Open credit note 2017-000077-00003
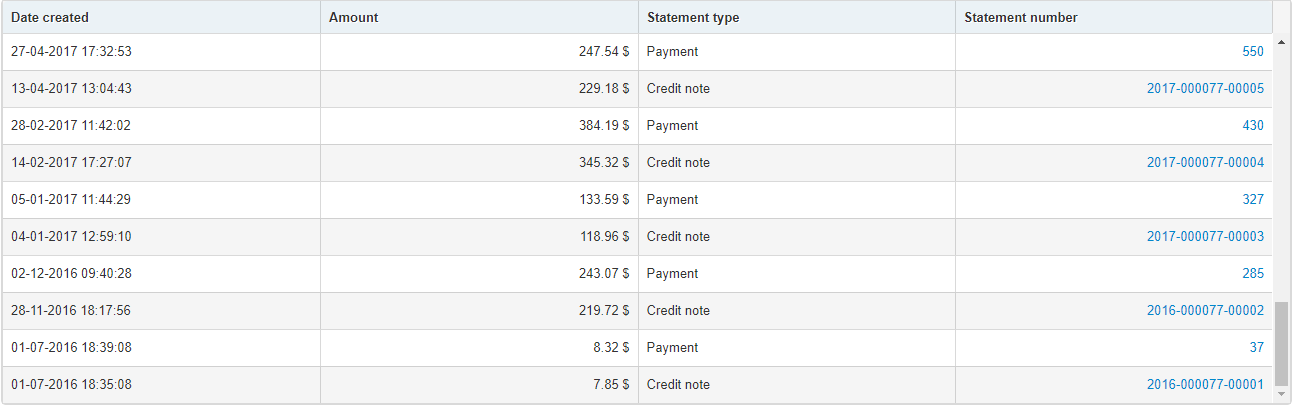Viewport: 1294px width, 406px height. [1205, 237]
